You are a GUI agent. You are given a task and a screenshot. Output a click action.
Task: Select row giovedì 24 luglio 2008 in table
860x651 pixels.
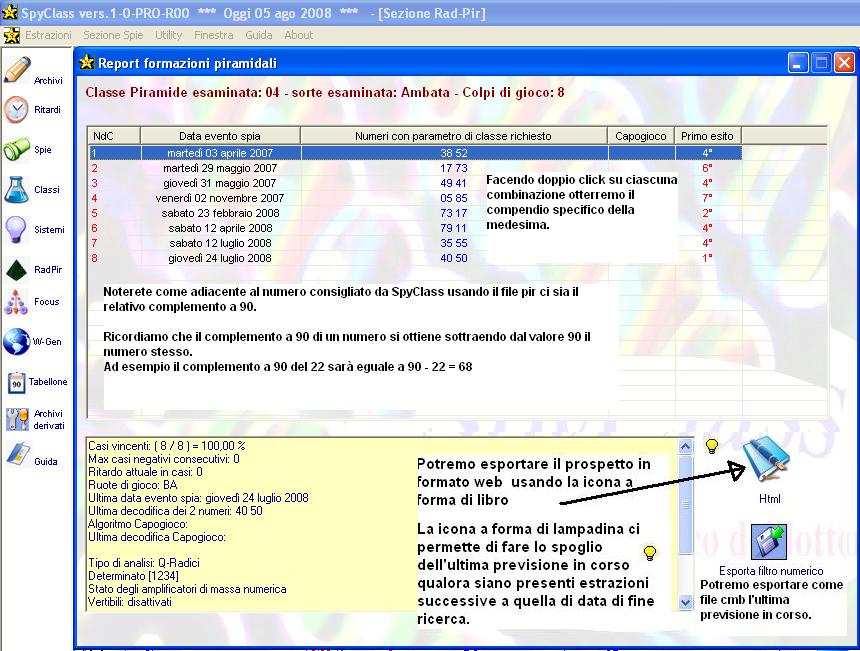point(415,258)
